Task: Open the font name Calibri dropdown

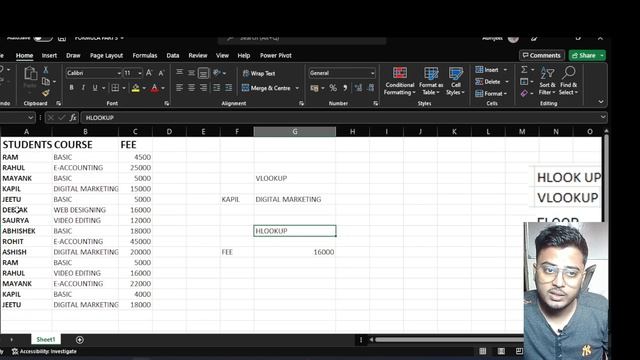Action: (x=119, y=73)
